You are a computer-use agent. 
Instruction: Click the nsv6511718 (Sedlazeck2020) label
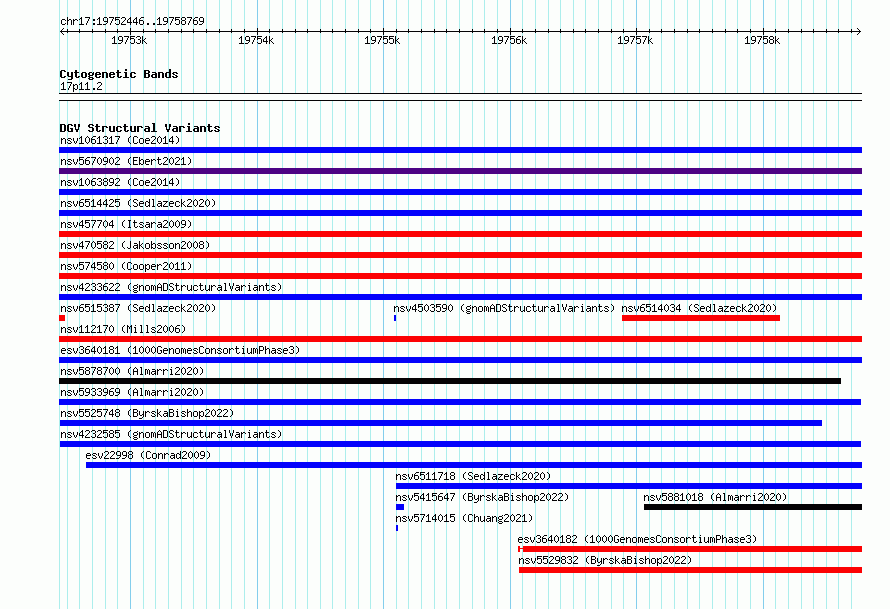(473, 476)
